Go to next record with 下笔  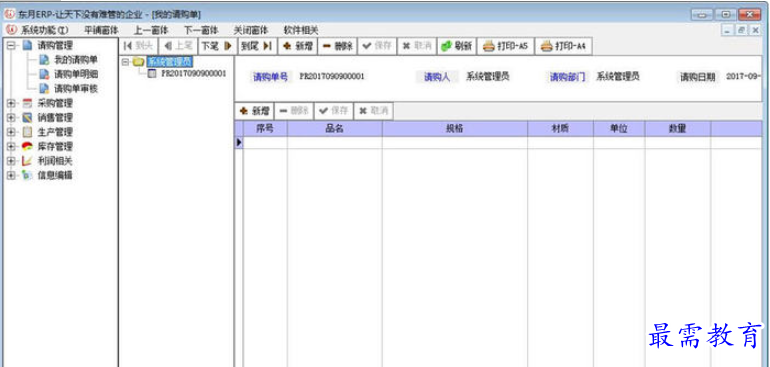(x=217, y=46)
